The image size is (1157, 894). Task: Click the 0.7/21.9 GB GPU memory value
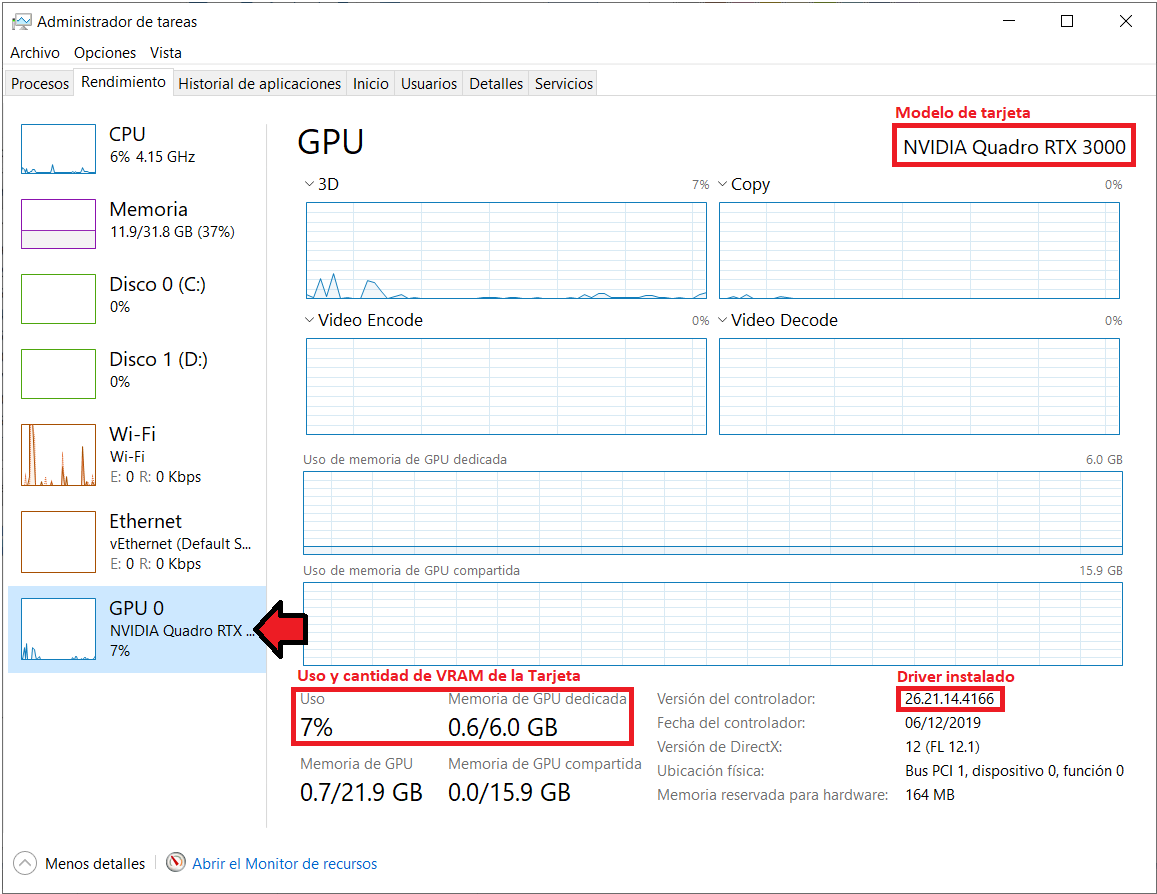(361, 792)
